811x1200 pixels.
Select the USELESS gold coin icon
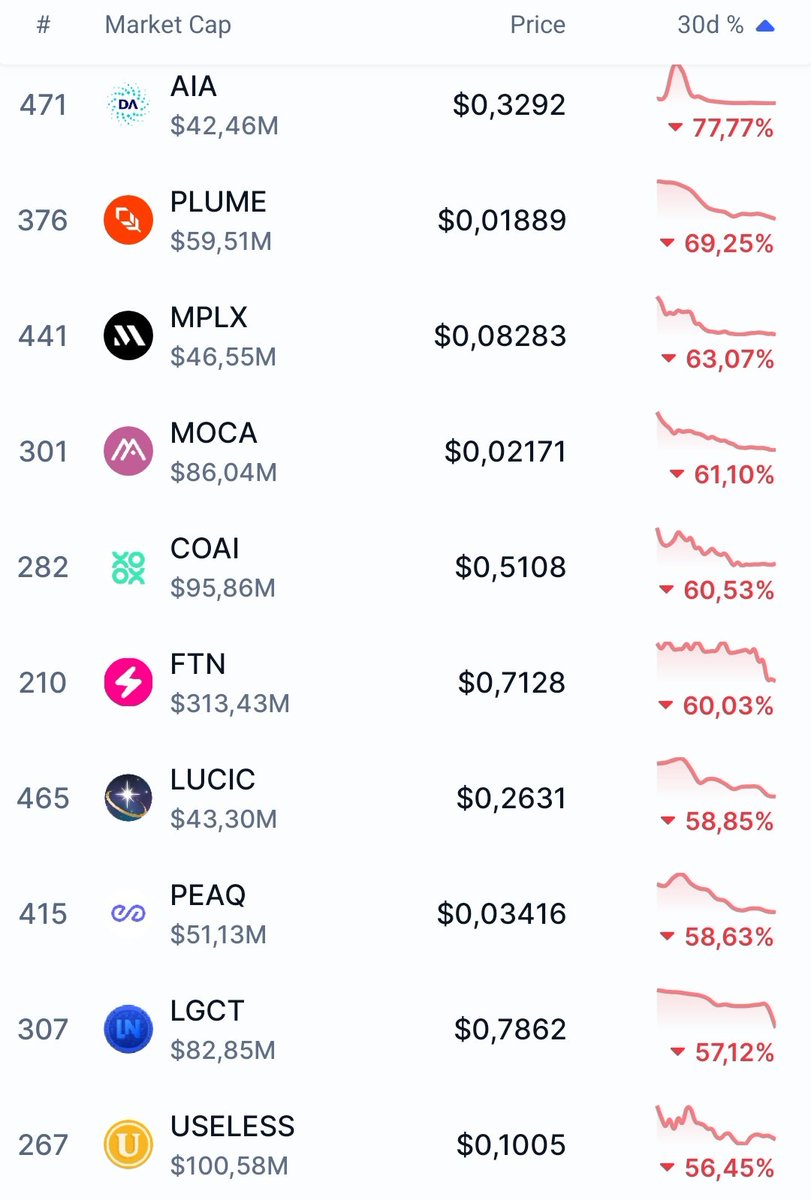[128, 1145]
